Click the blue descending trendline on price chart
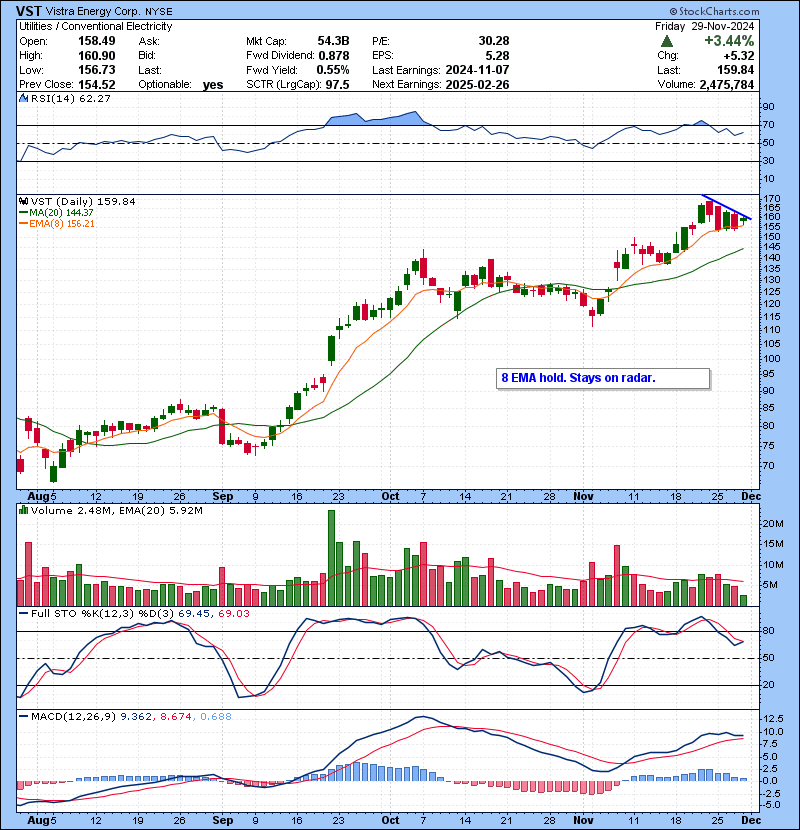The height and width of the screenshot is (830, 800). [726, 207]
